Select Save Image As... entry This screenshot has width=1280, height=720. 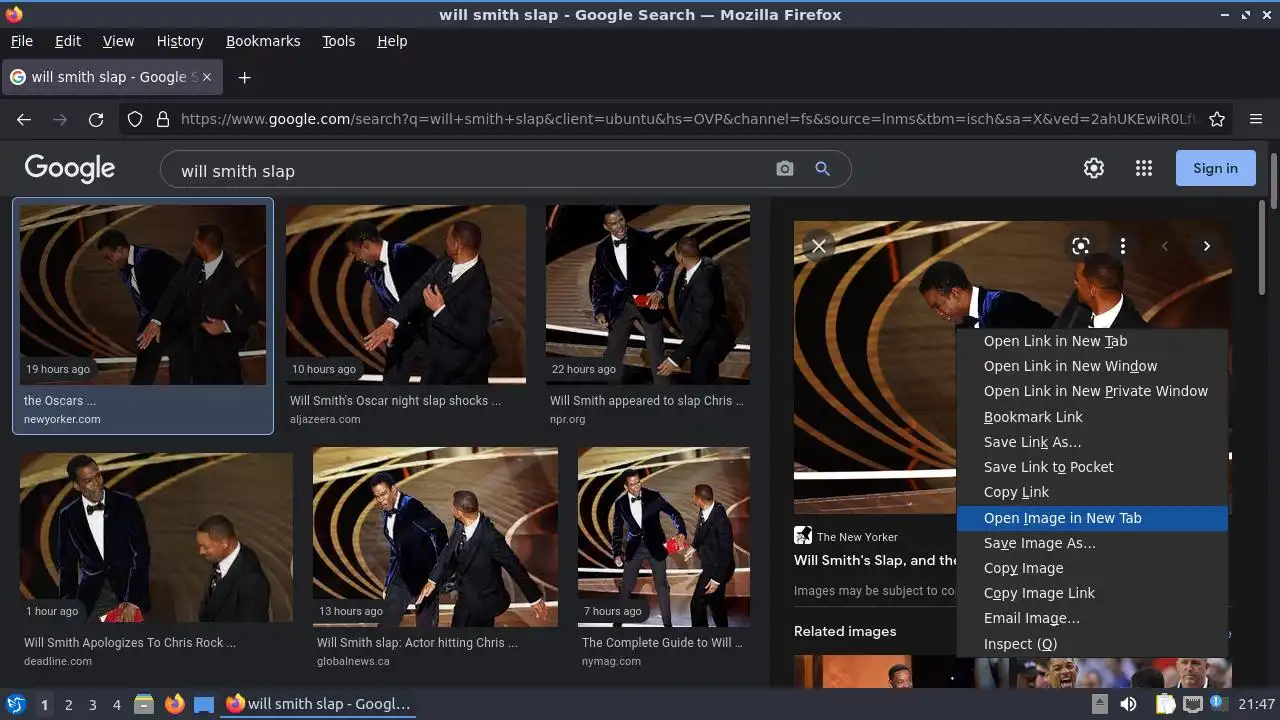coord(1092,543)
